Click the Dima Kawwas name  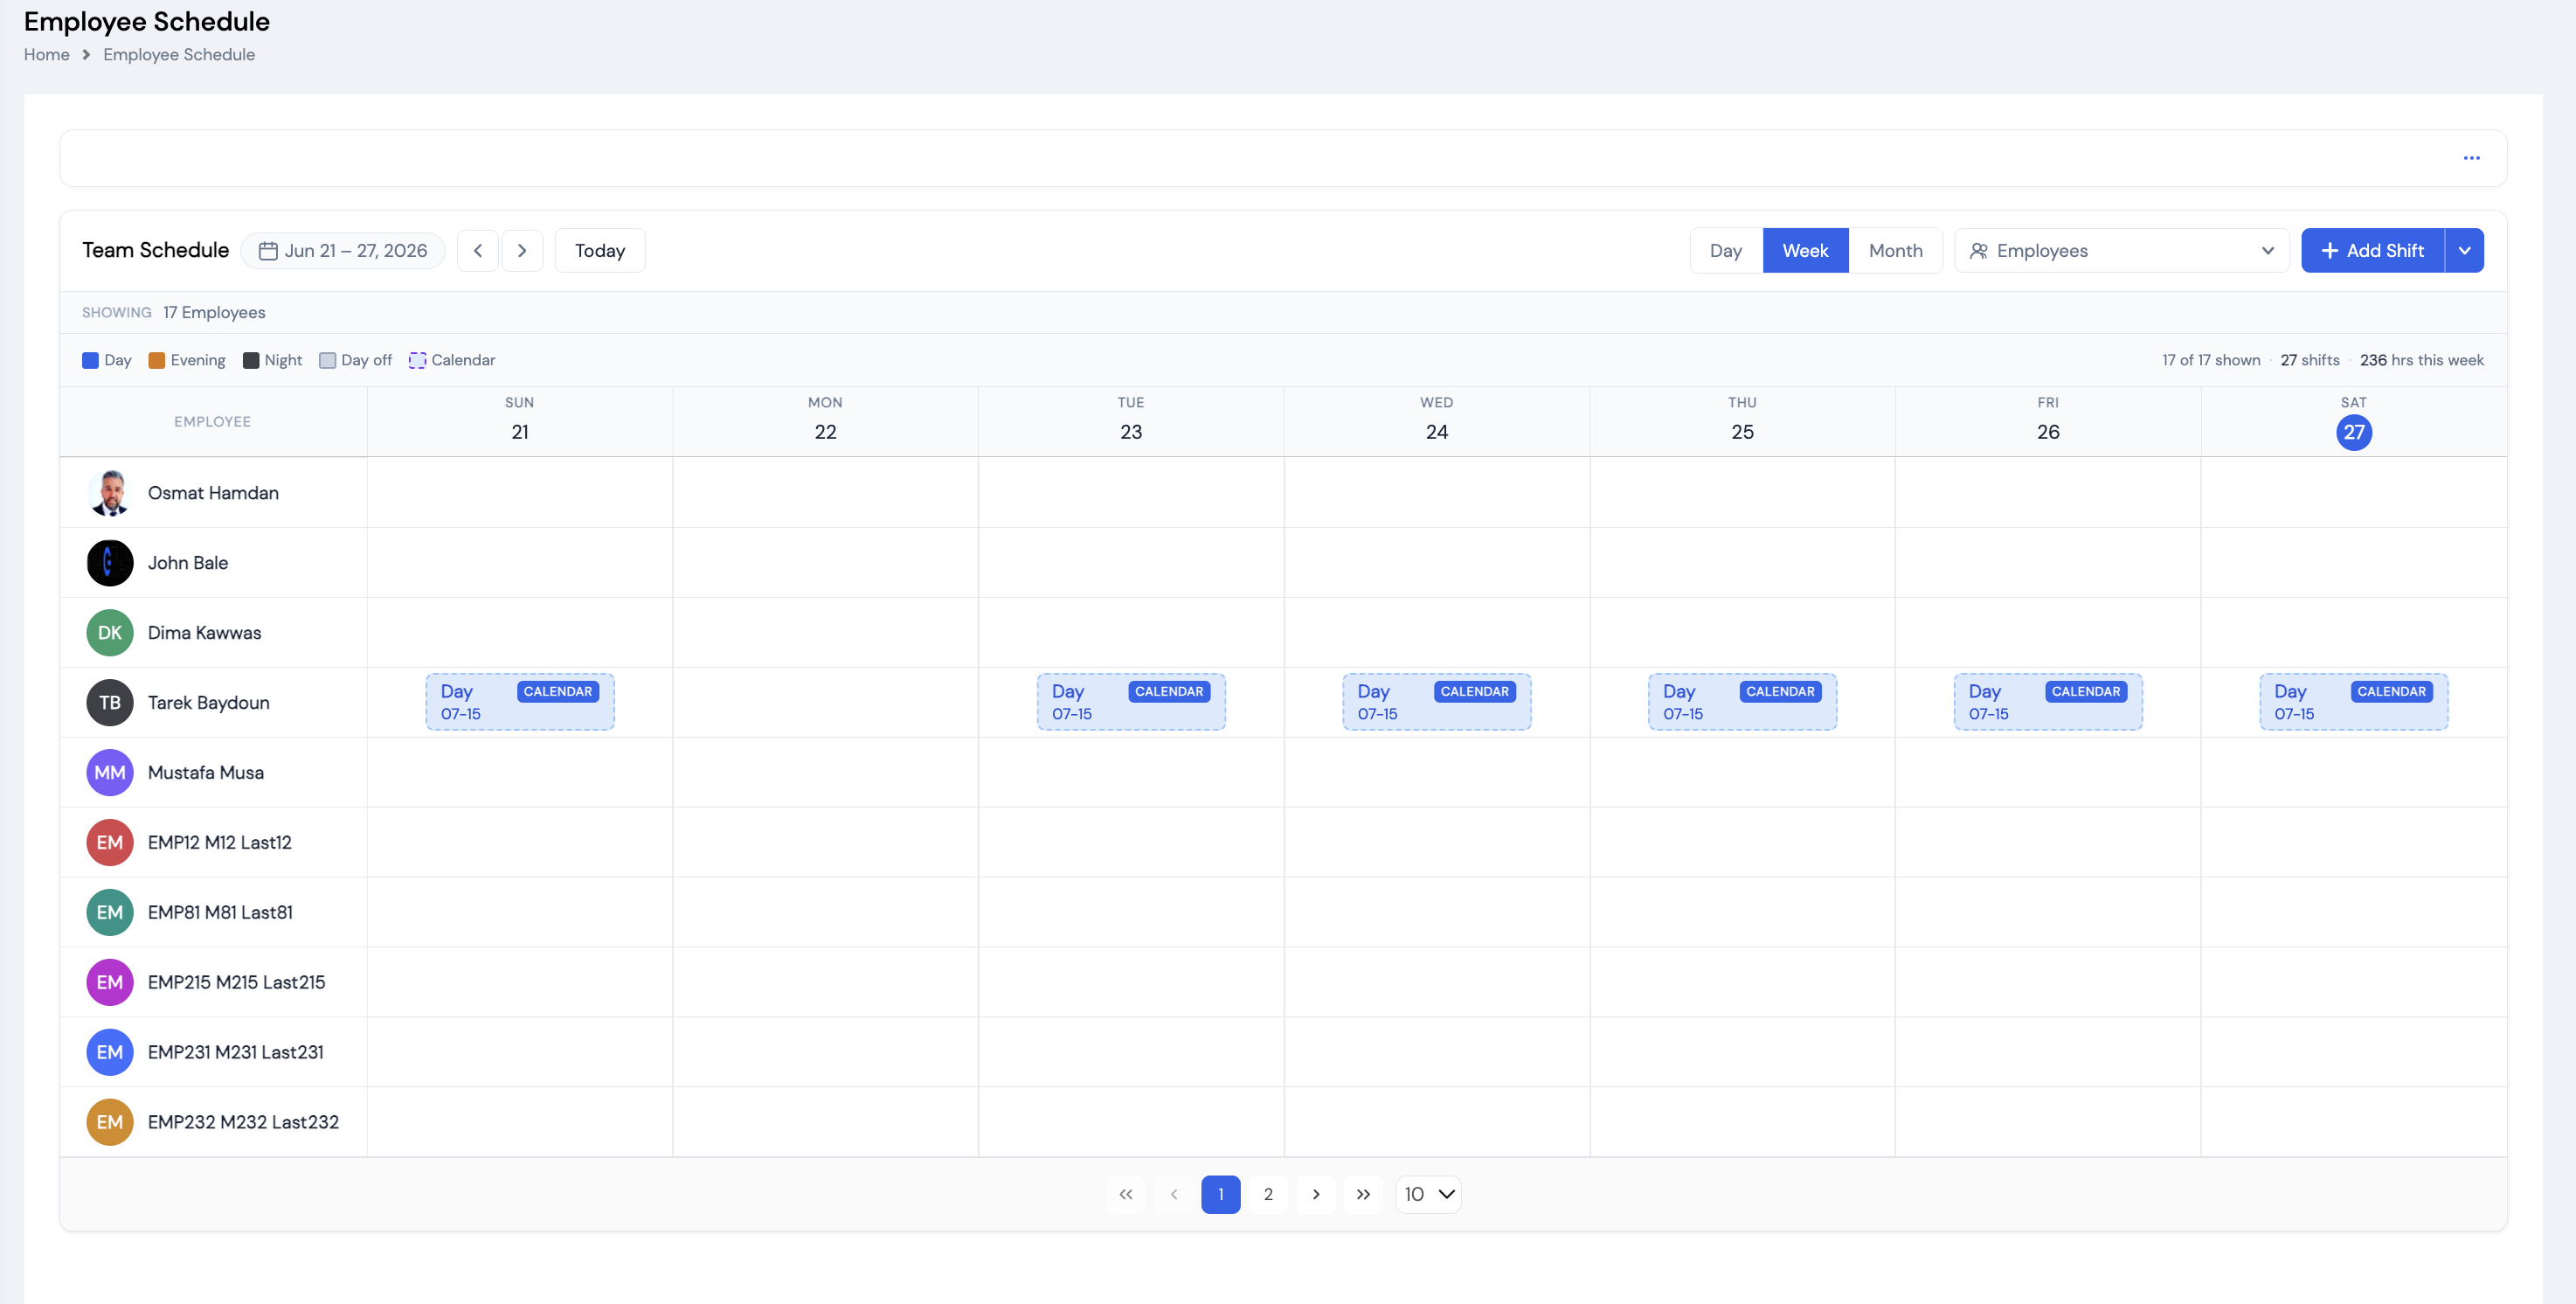[x=204, y=633]
